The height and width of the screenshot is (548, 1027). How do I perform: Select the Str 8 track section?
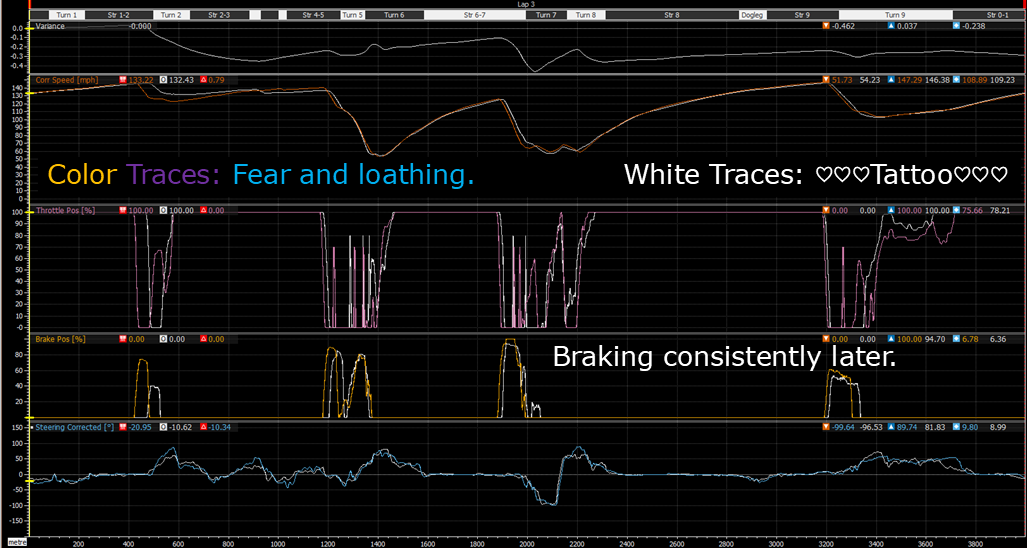[x=672, y=14]
